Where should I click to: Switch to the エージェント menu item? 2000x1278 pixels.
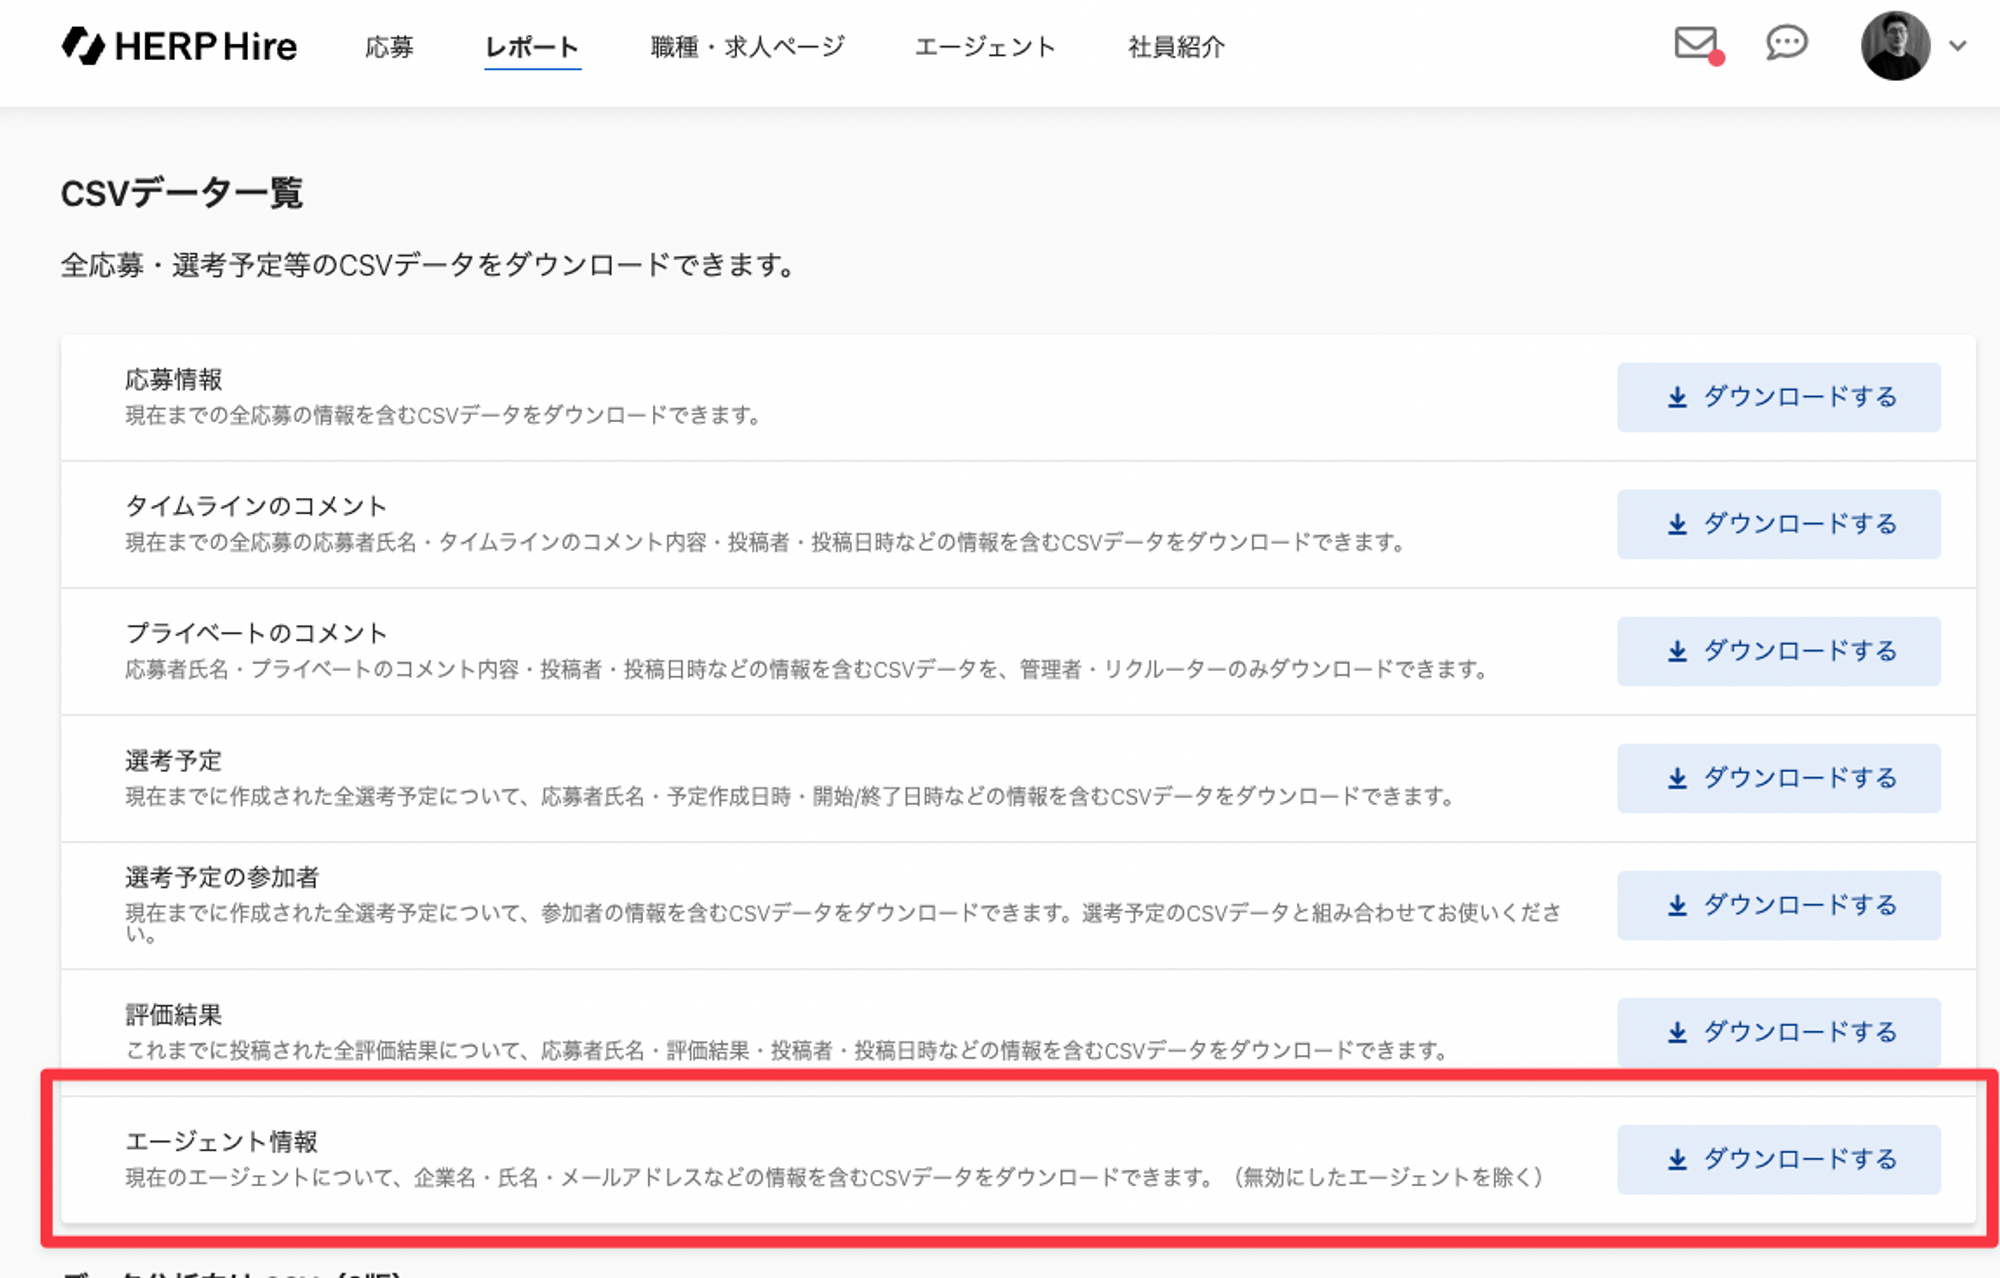click(985, 47)
